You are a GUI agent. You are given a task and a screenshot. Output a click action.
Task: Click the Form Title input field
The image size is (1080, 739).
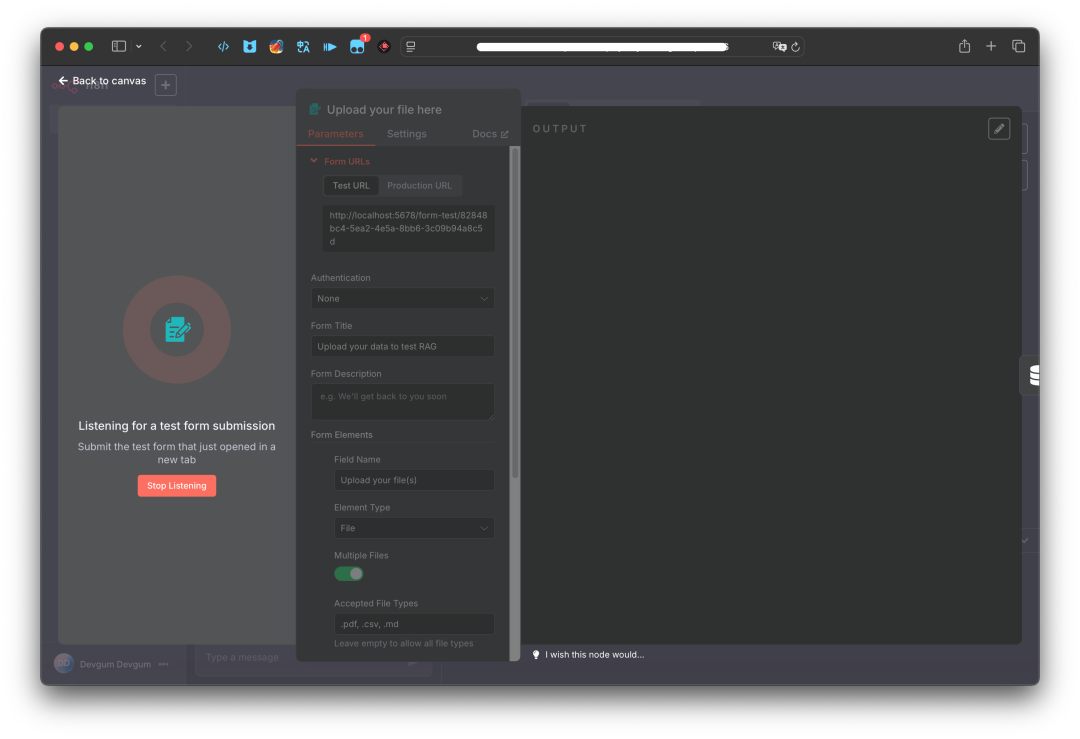[402, 346]
